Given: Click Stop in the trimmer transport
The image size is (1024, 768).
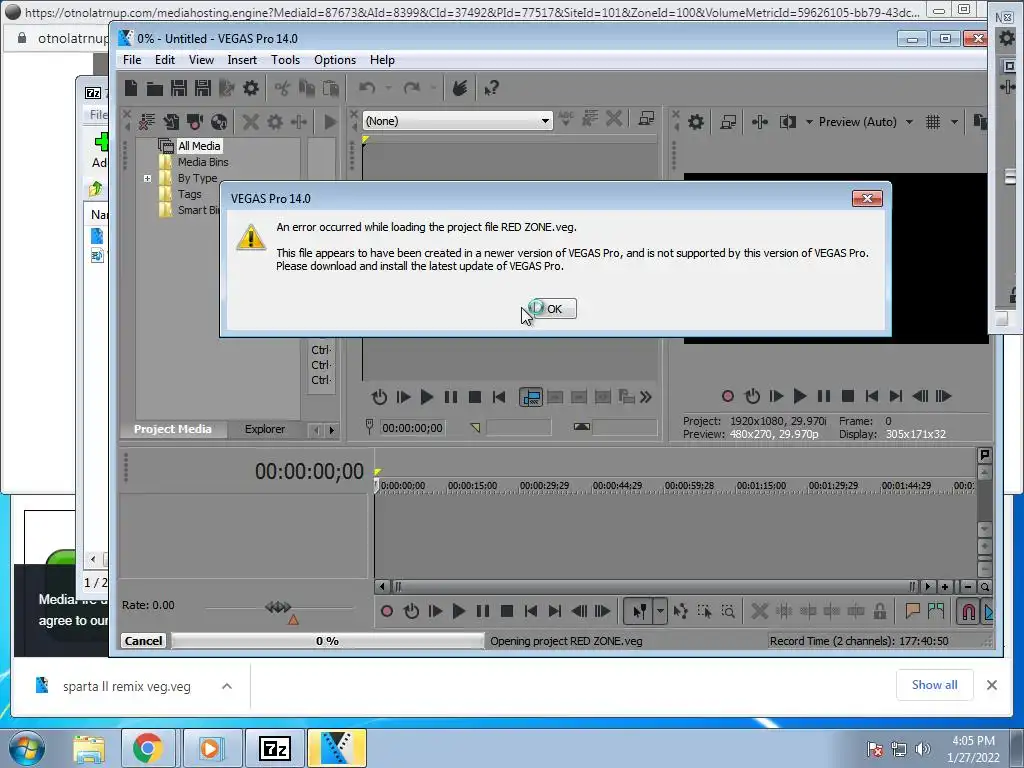Looking at the screenshot, I should pos(475,397).
